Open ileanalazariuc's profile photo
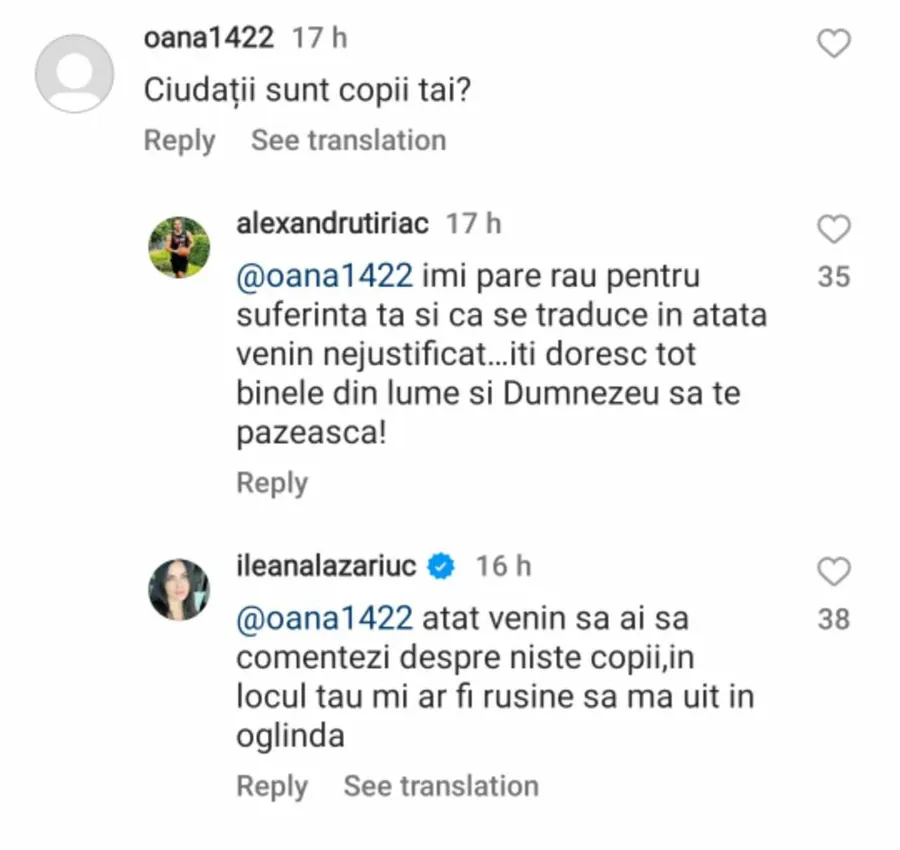 pyautogui.click(x=179, y=589)
